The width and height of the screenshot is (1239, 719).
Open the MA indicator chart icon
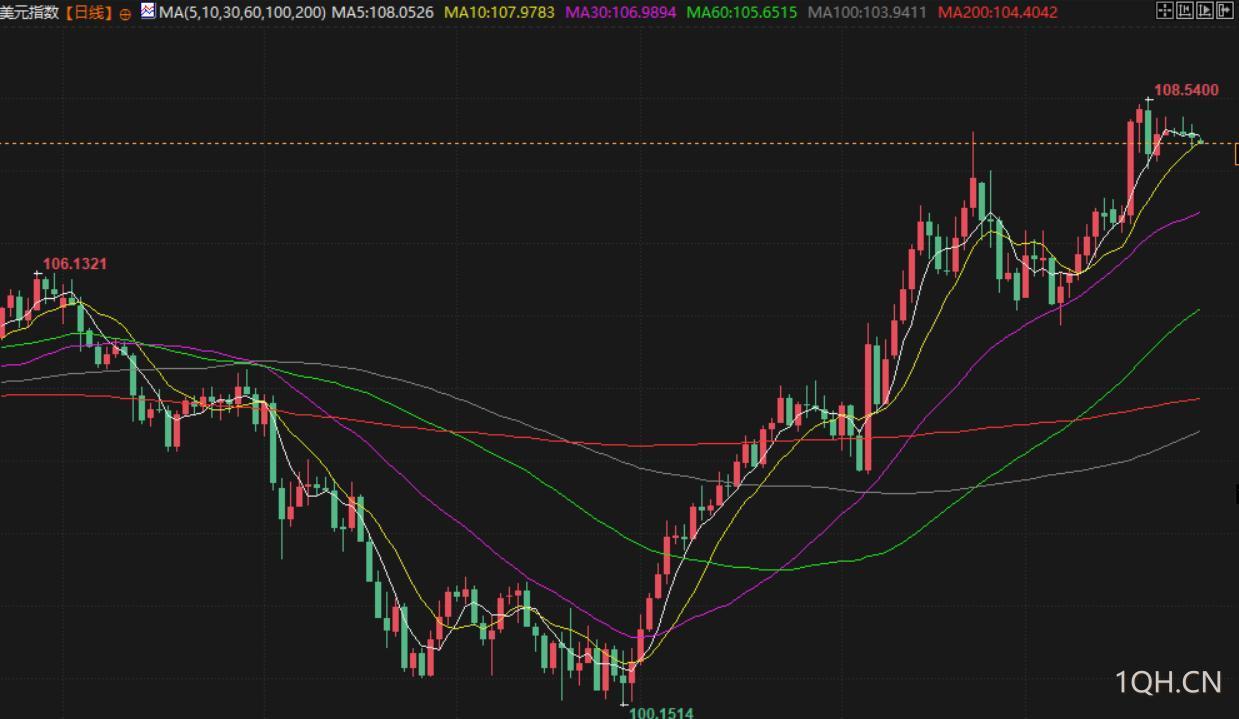(148, 11)
